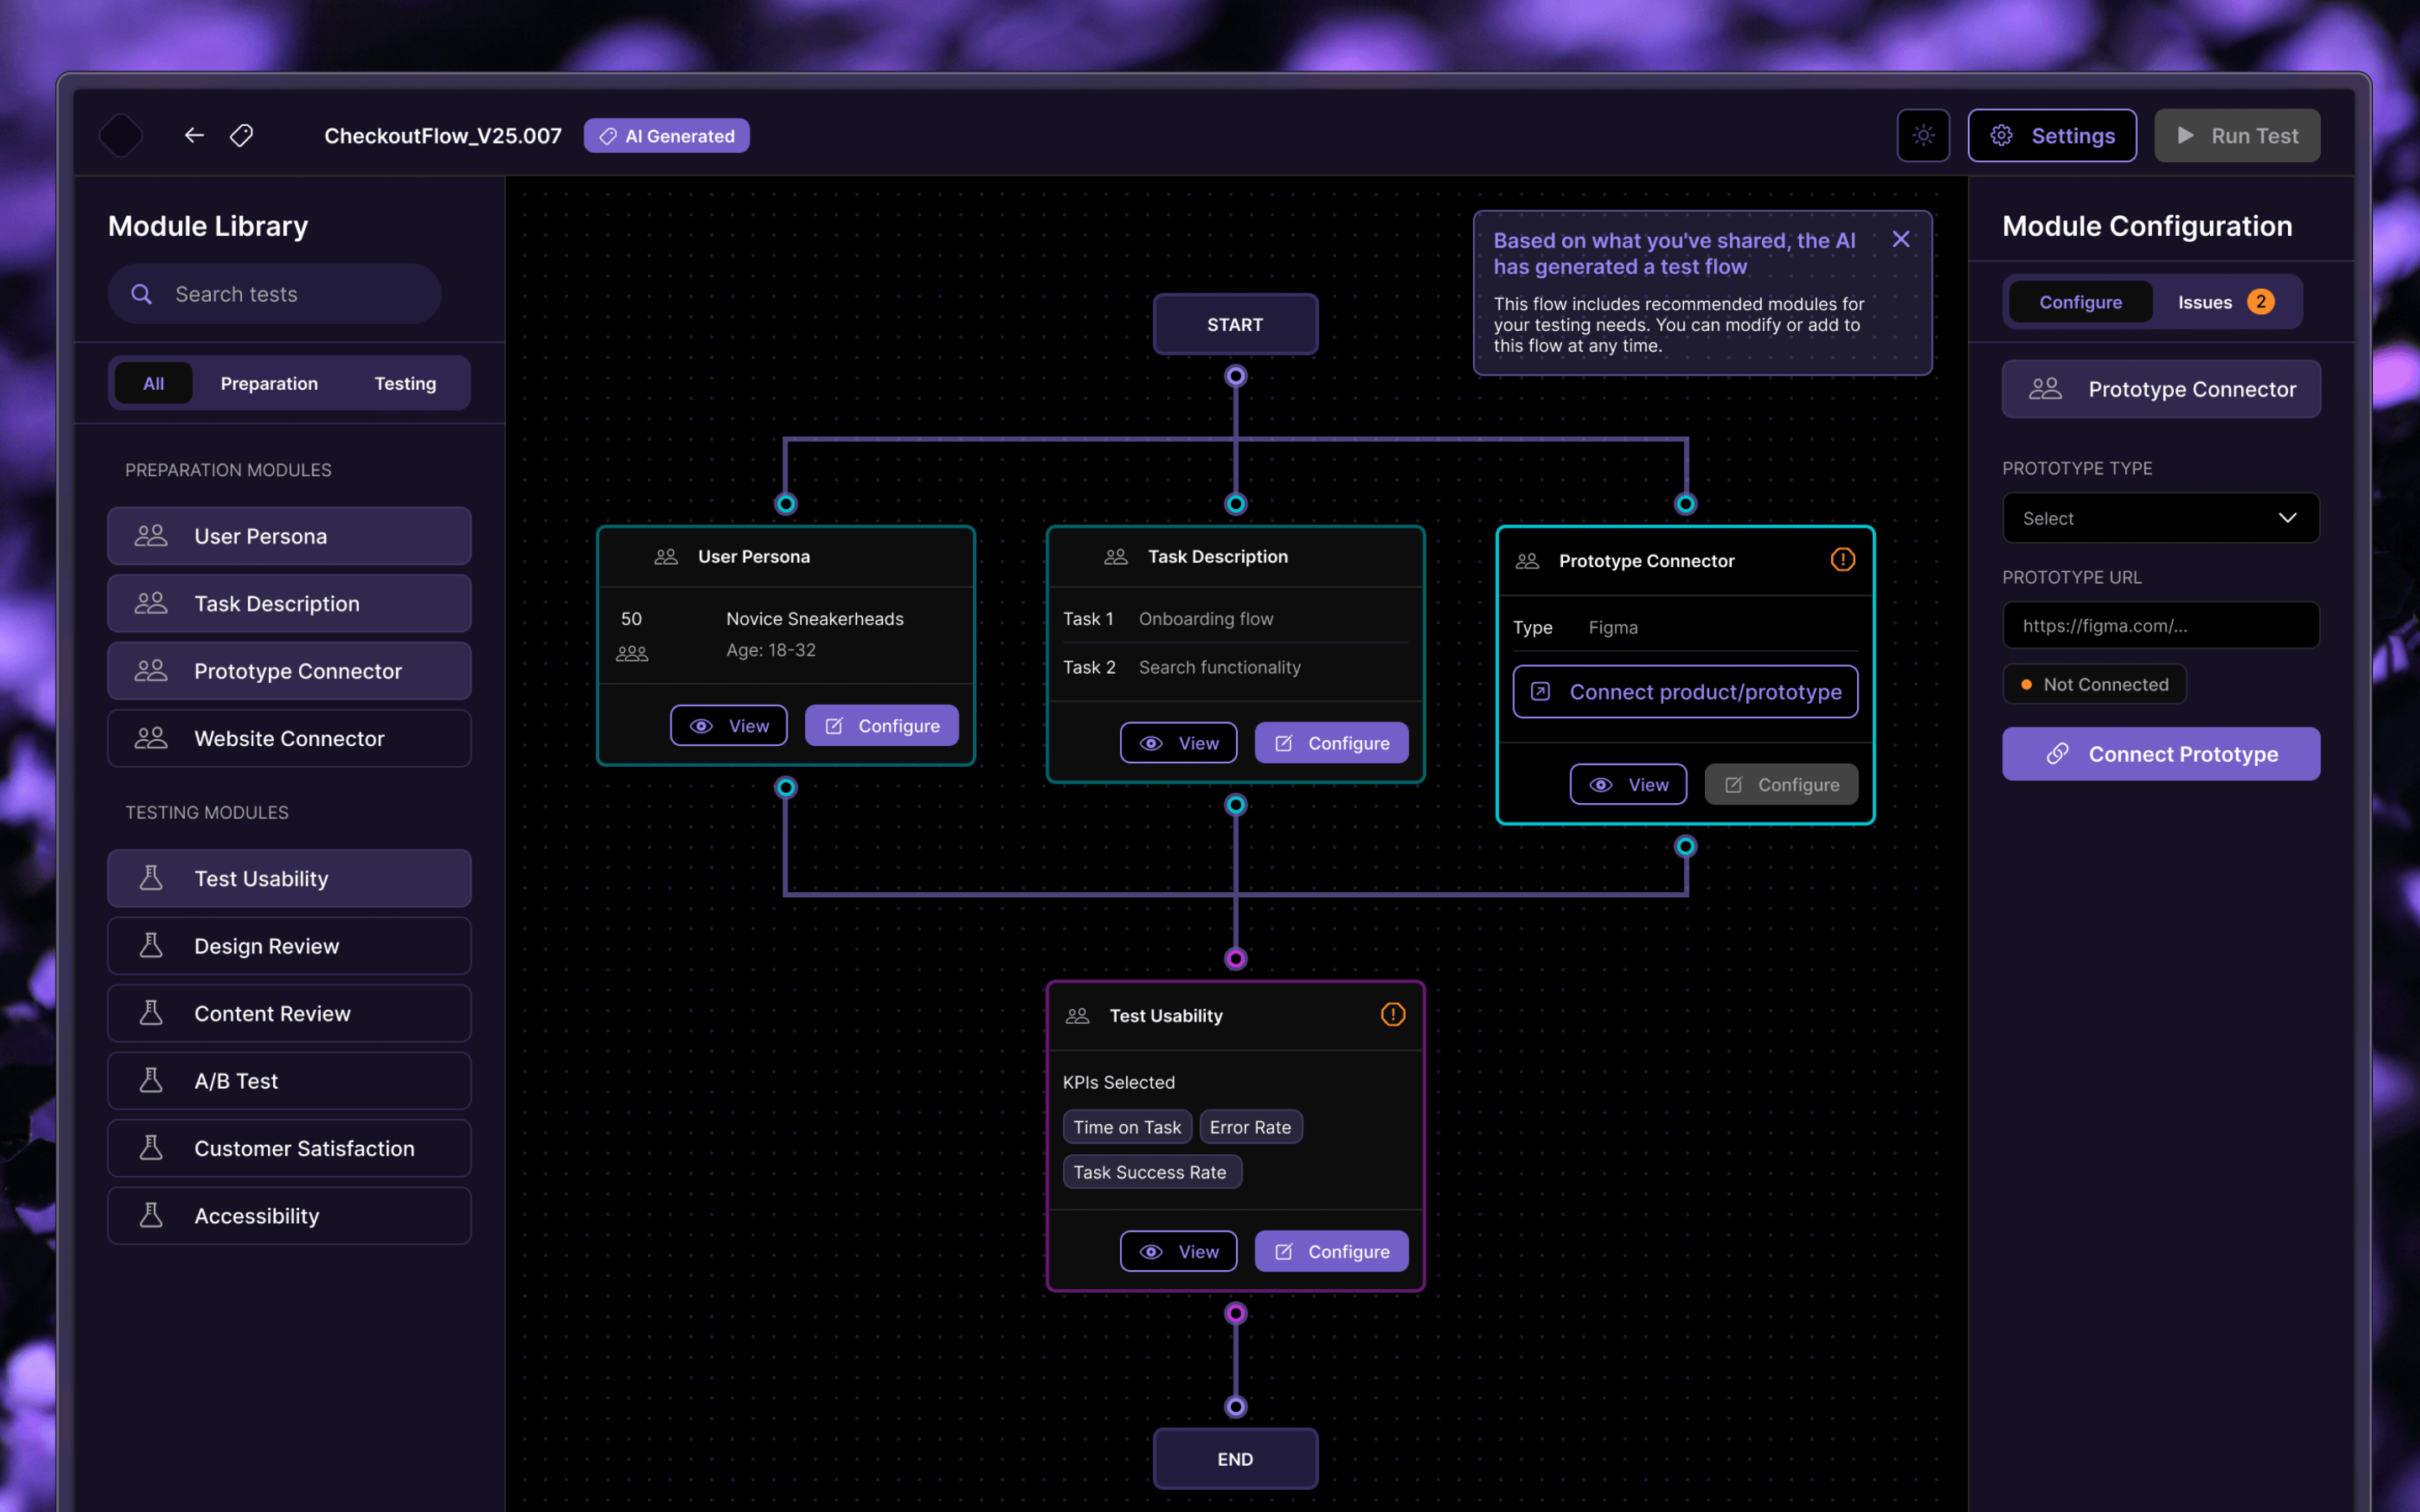2420x1512 pixels.
Task: Click input port above Test Usability node
Action: click(x=1236, y=959)
